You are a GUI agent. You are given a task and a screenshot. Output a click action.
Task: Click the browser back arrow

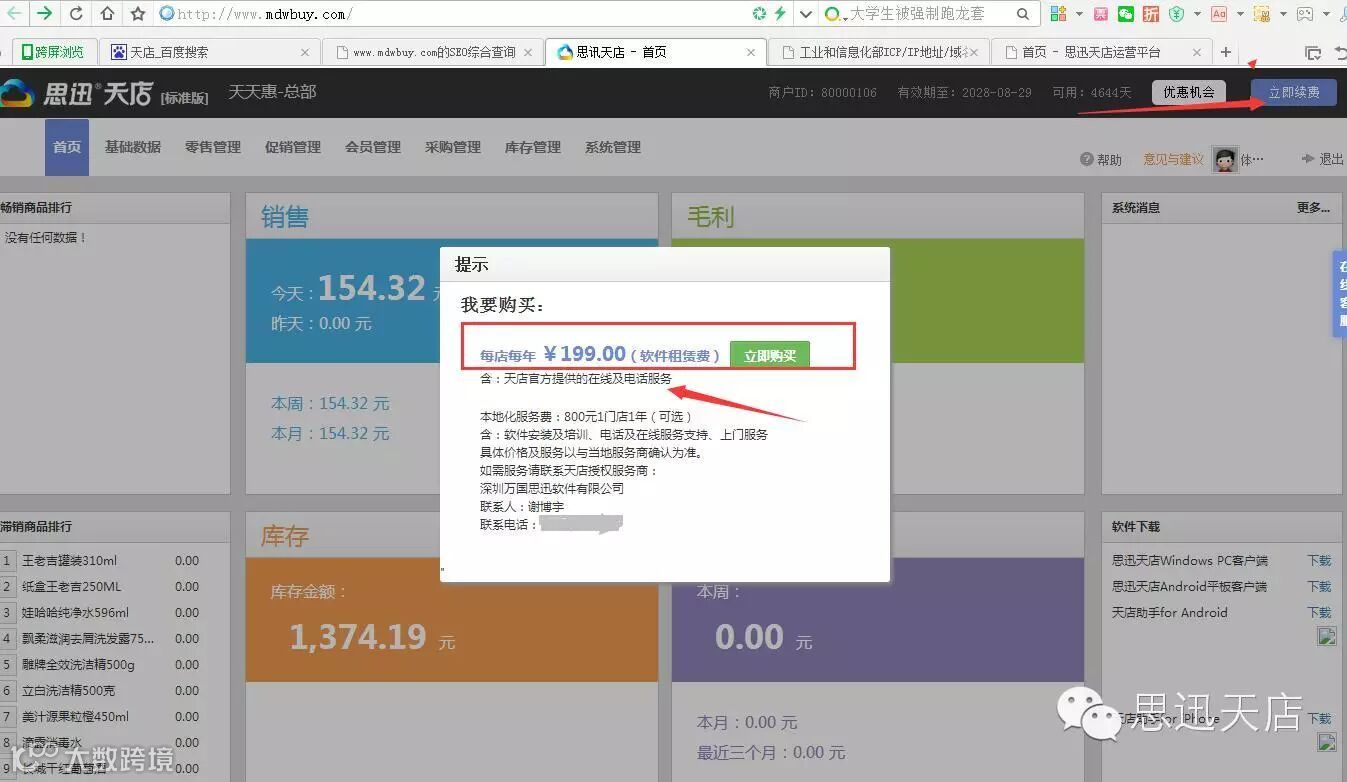[12, 14]
